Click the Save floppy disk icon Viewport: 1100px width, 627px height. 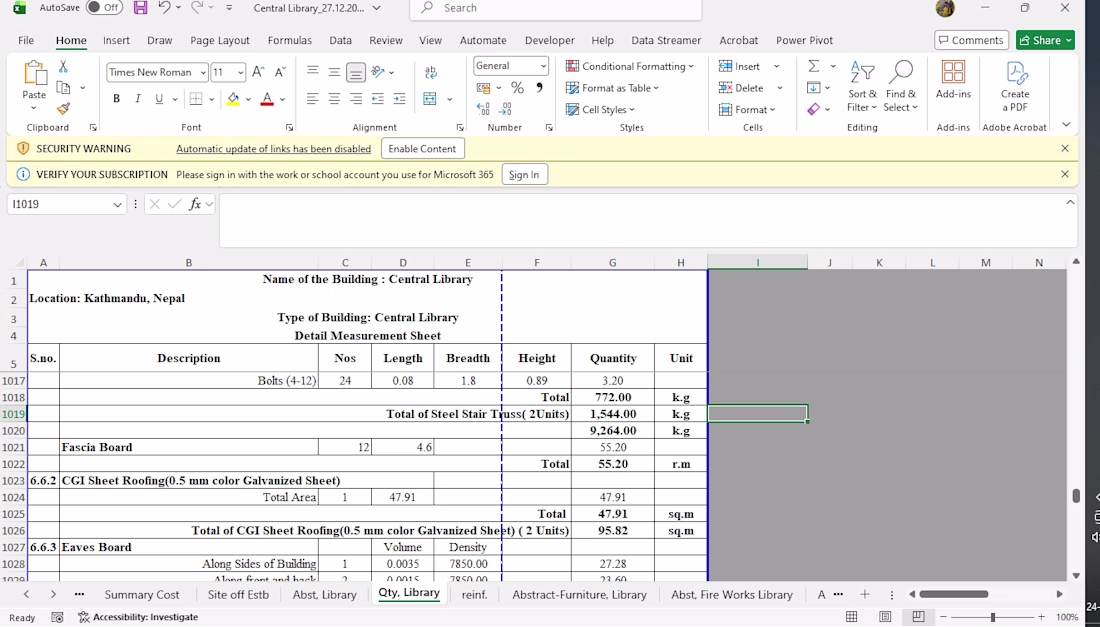click(140, 8)
